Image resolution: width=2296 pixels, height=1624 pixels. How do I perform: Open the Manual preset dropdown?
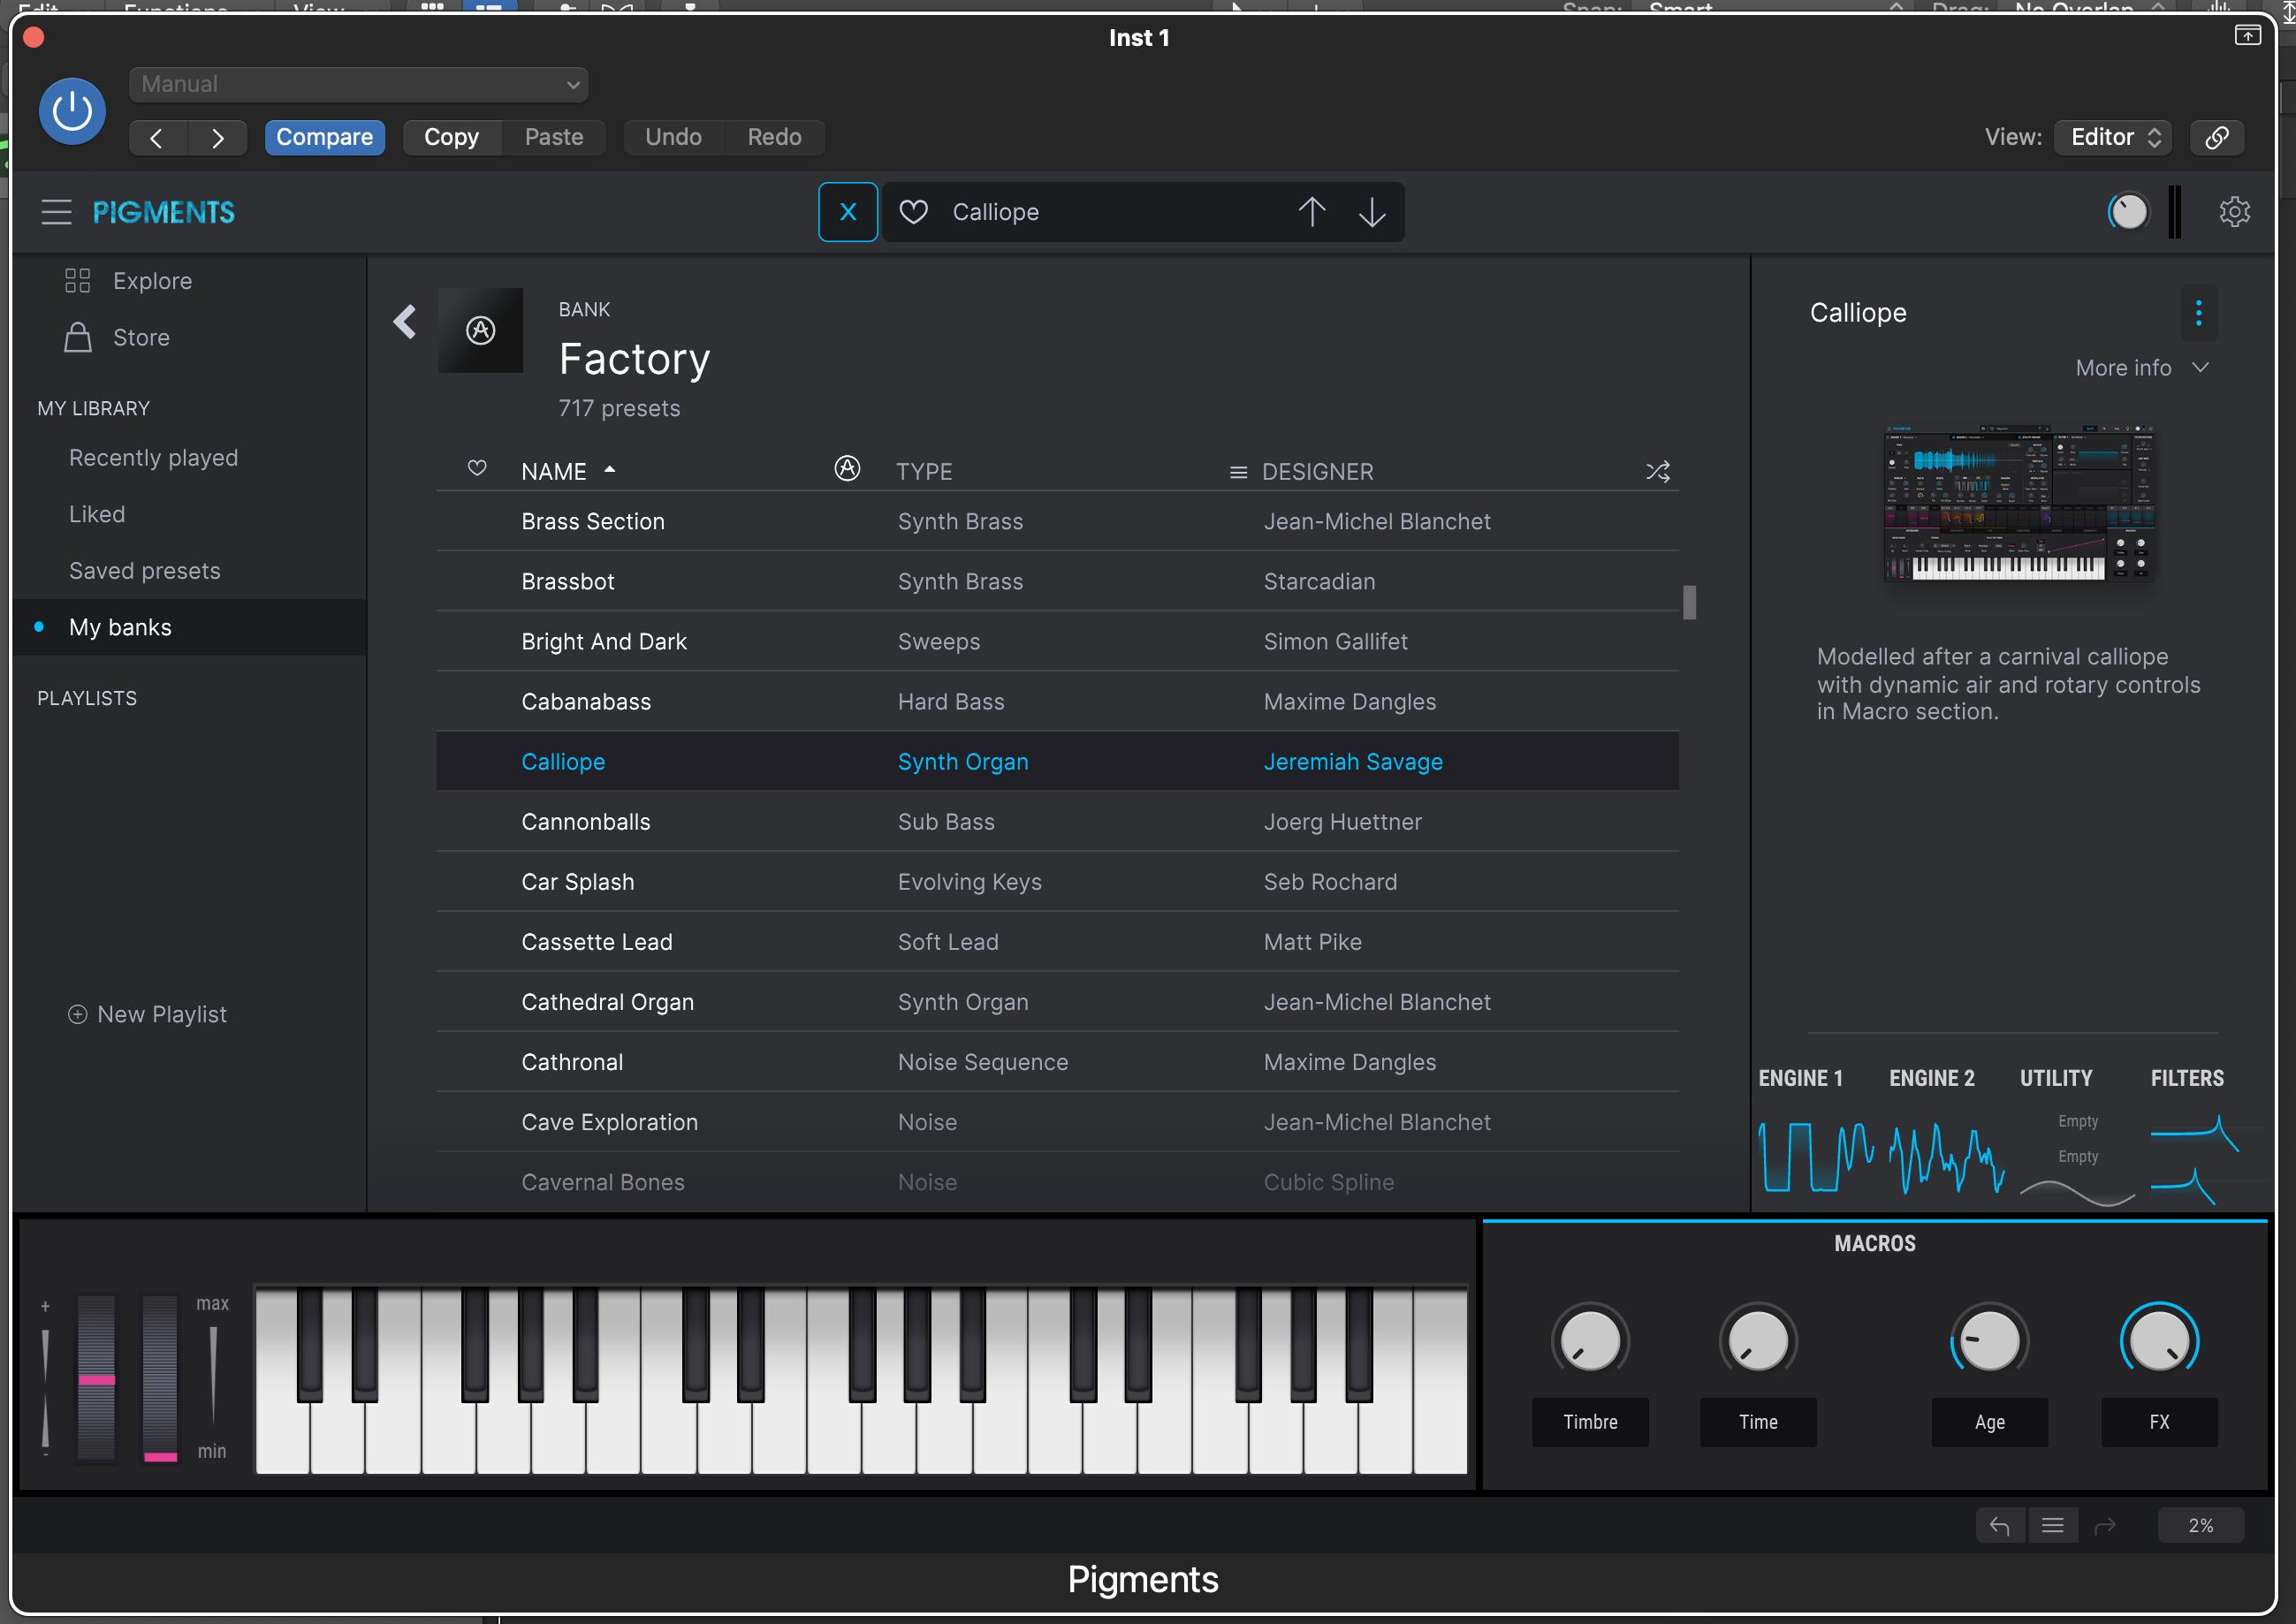(x=358, y=84)
